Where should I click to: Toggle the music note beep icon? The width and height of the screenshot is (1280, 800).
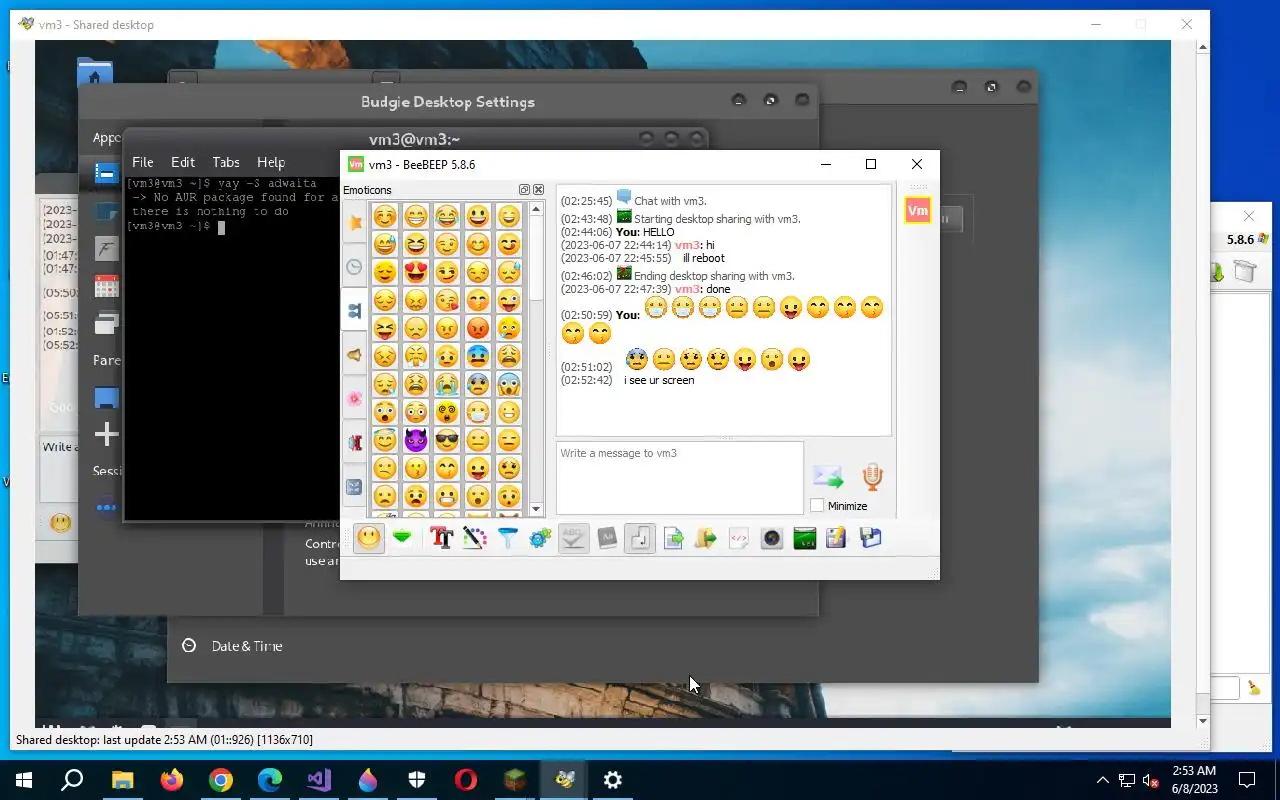(640, 538)
